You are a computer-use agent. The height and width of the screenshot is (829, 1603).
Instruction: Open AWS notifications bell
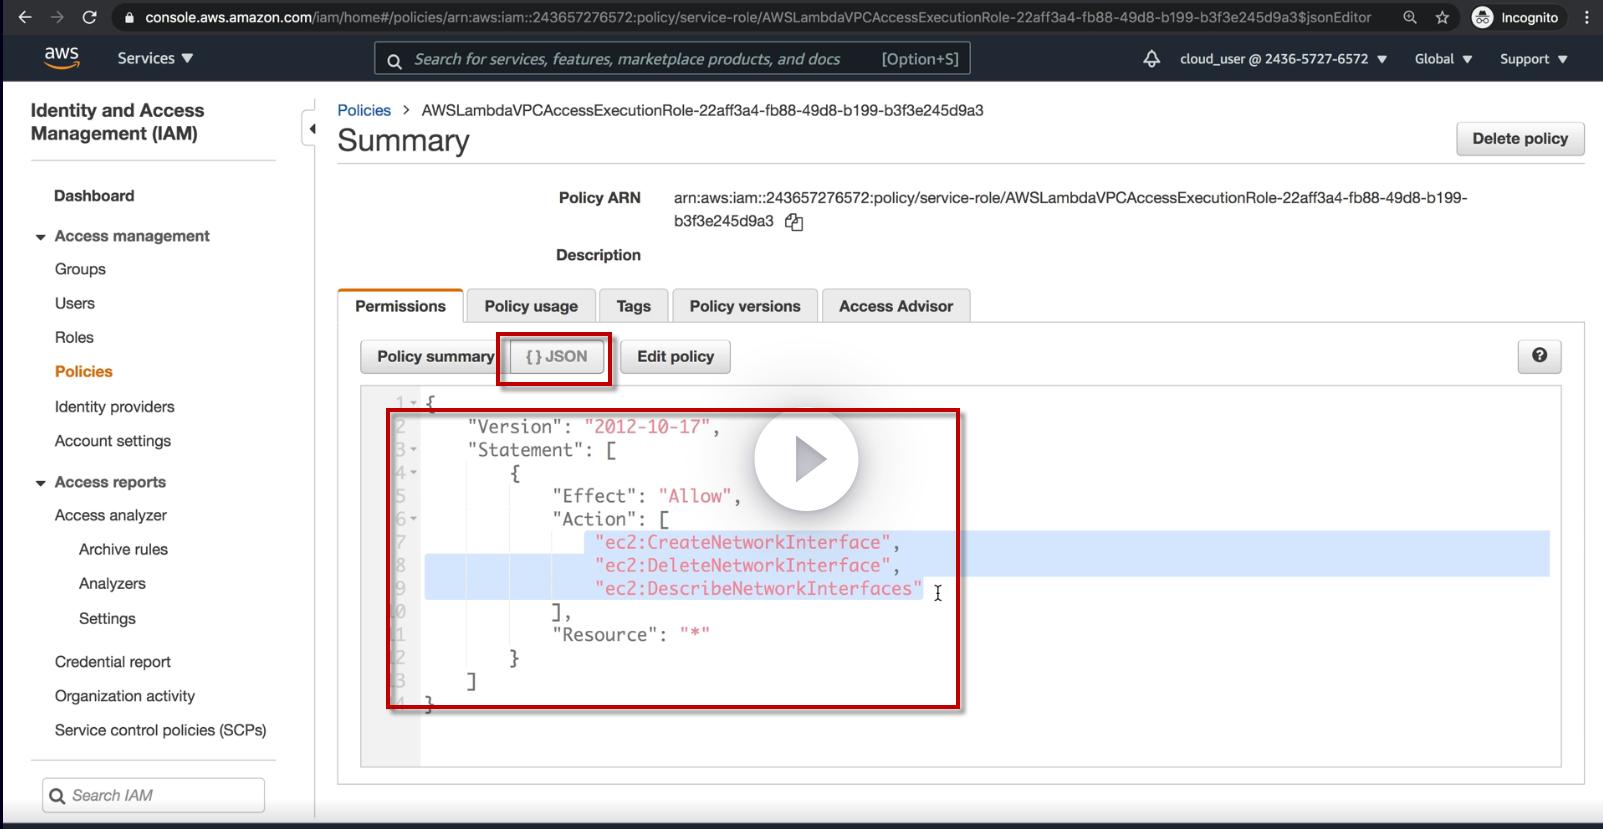tap(1152, 59)
